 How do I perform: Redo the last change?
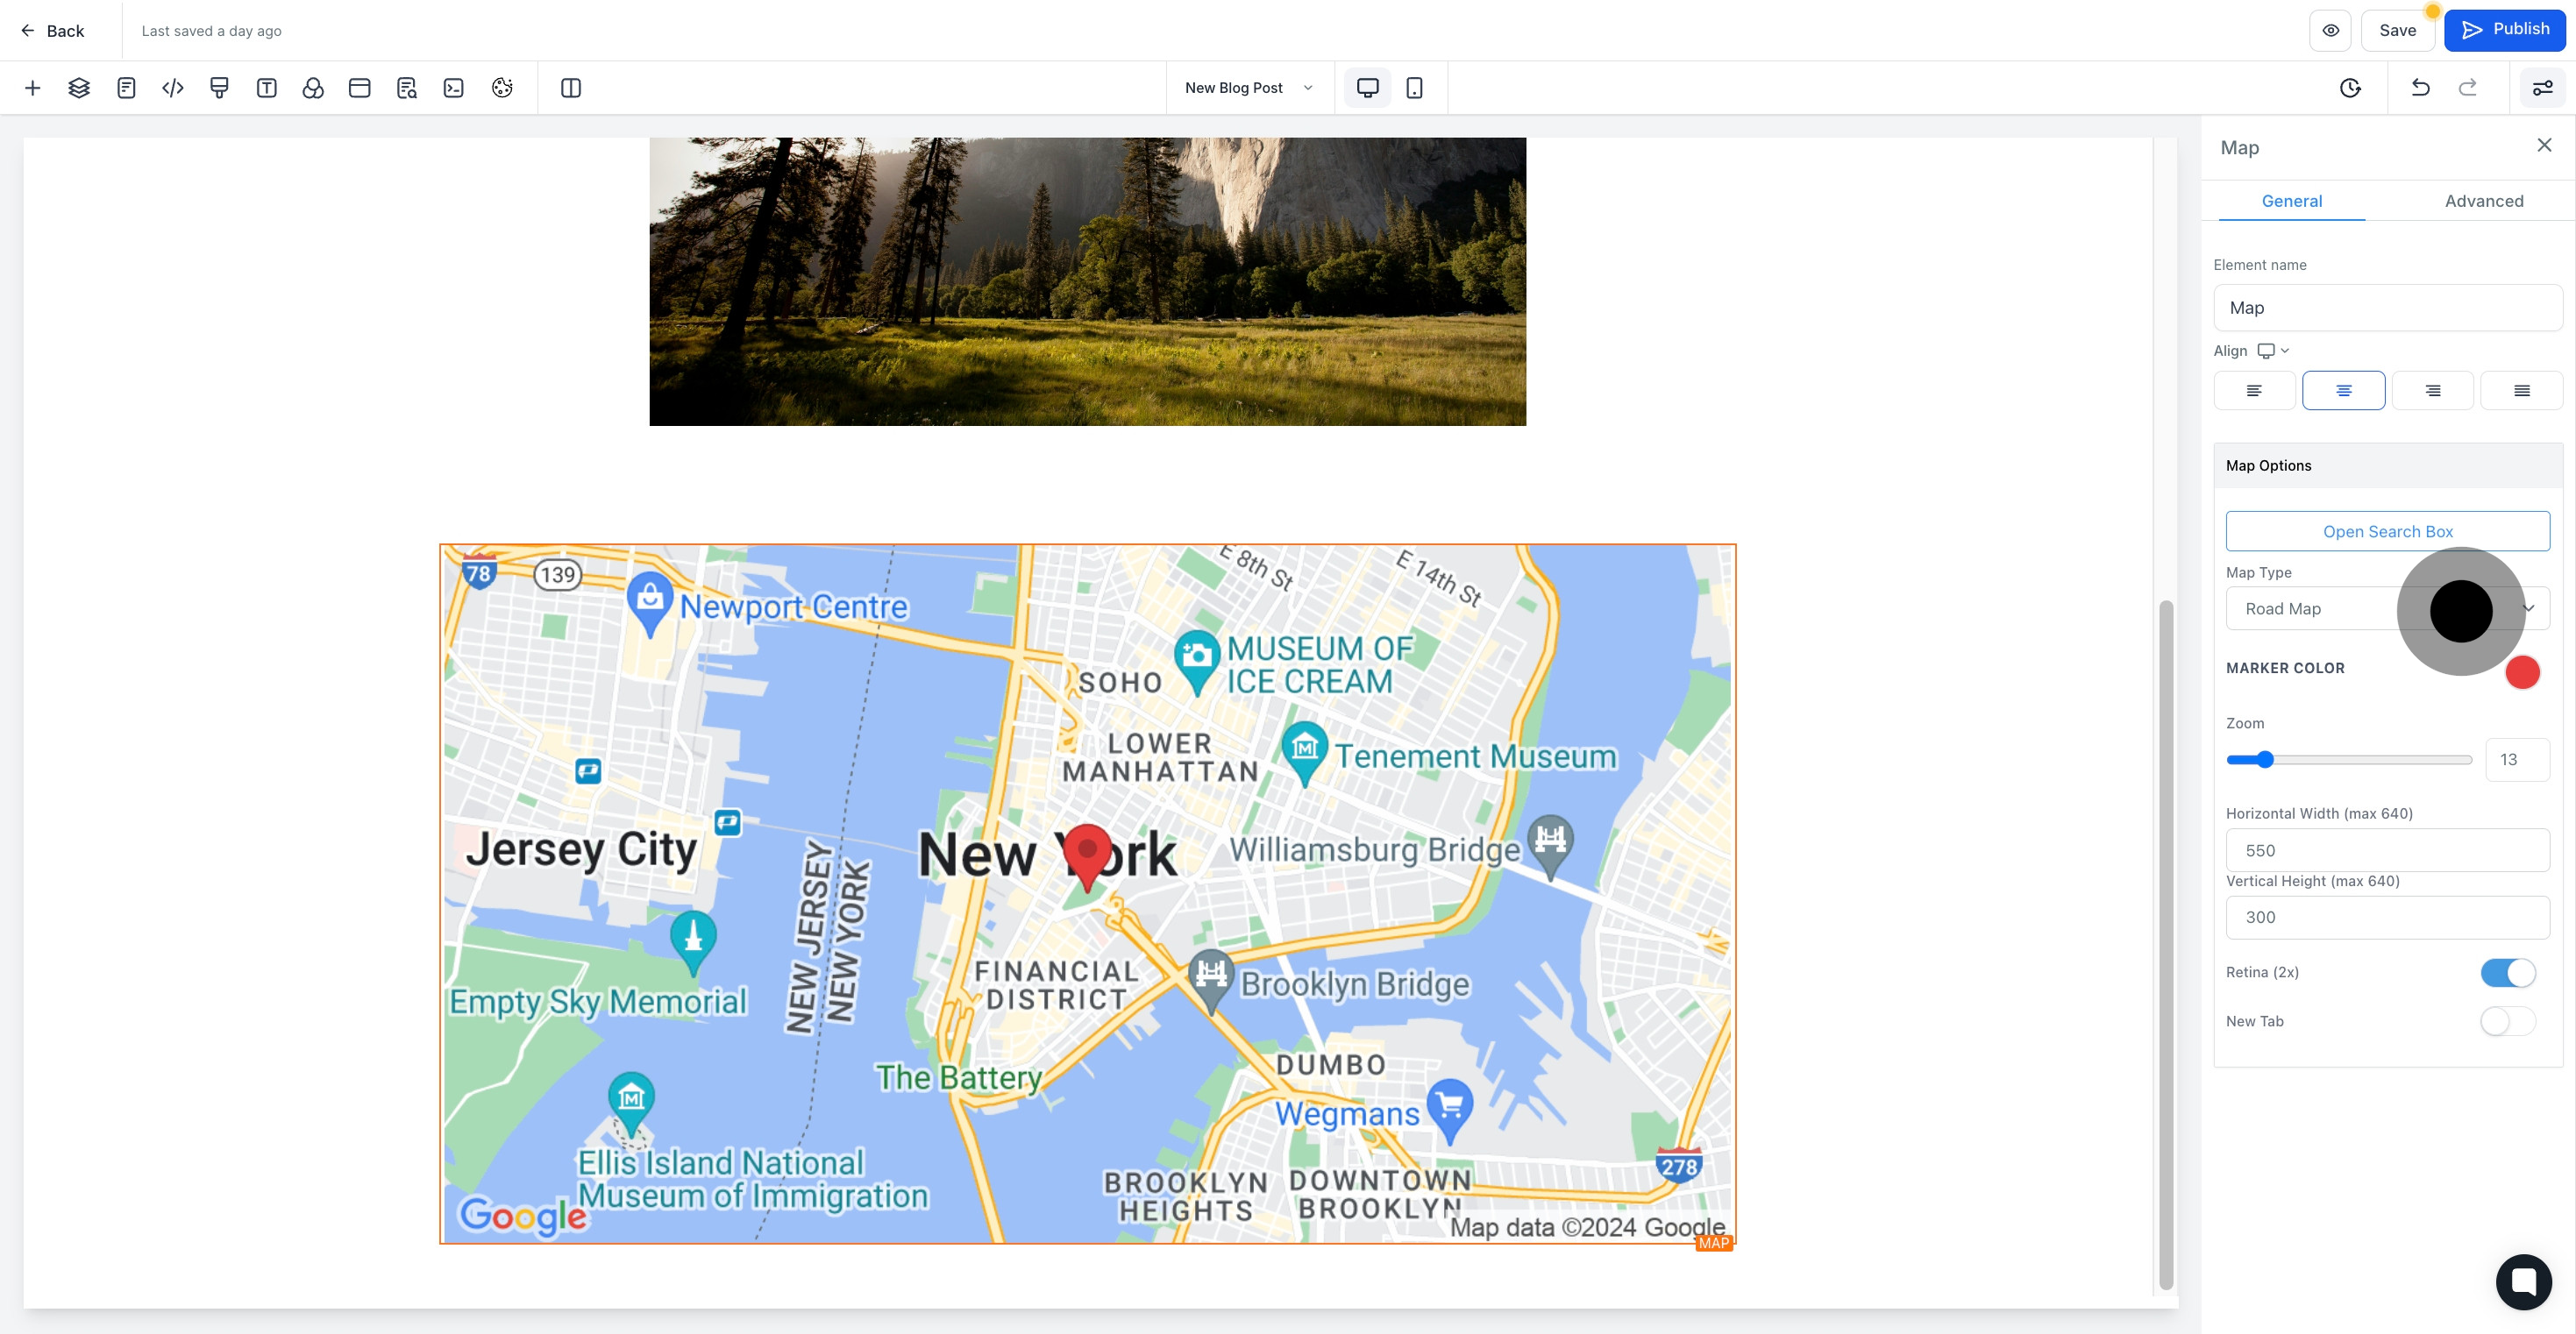pos(2467,88)
